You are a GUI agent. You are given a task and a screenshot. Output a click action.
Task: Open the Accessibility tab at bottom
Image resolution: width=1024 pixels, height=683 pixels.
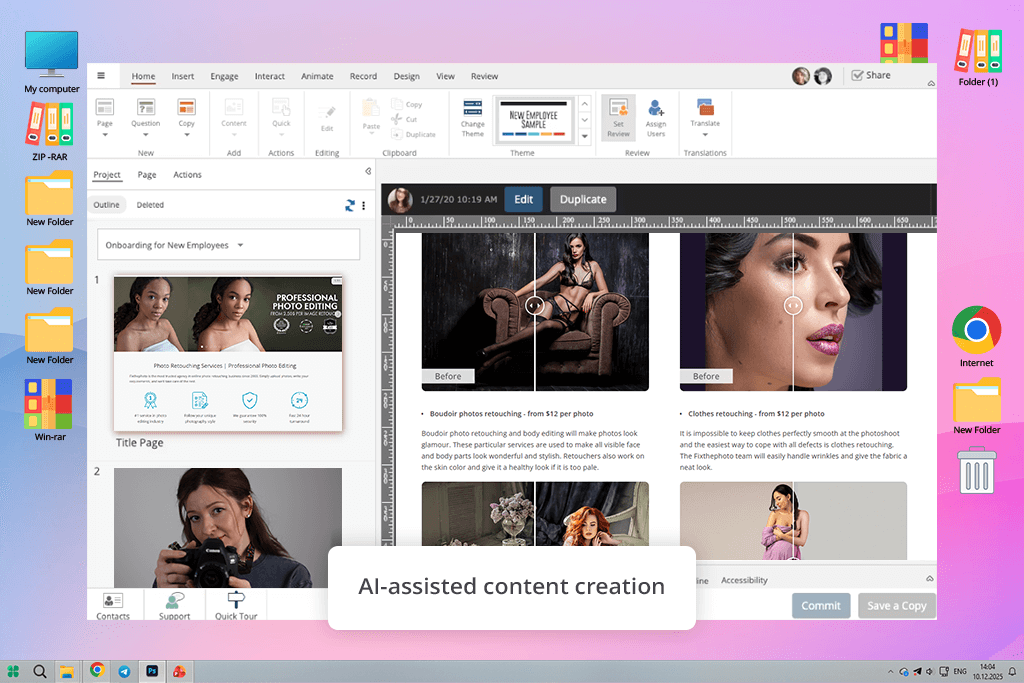[744, 580]
